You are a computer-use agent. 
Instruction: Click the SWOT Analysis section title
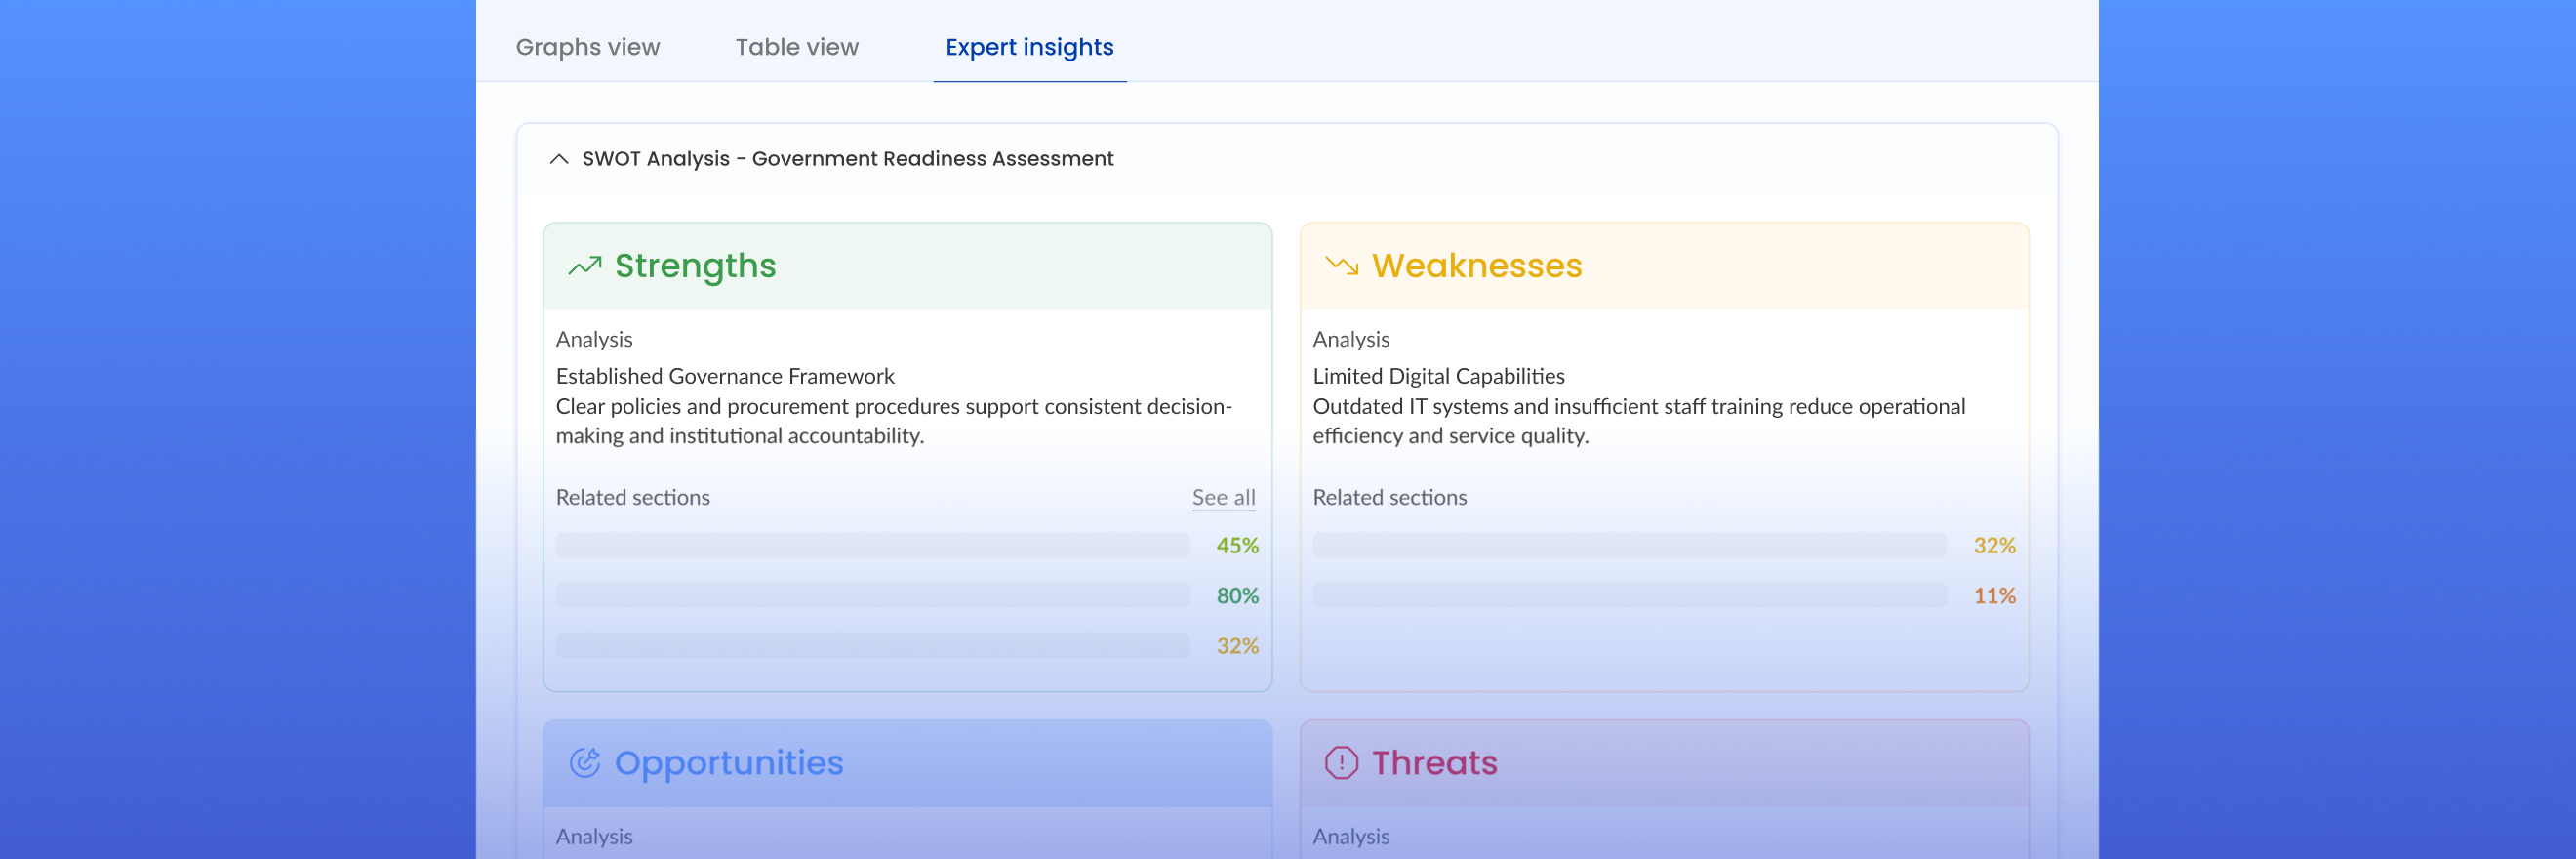coord(848,159)
